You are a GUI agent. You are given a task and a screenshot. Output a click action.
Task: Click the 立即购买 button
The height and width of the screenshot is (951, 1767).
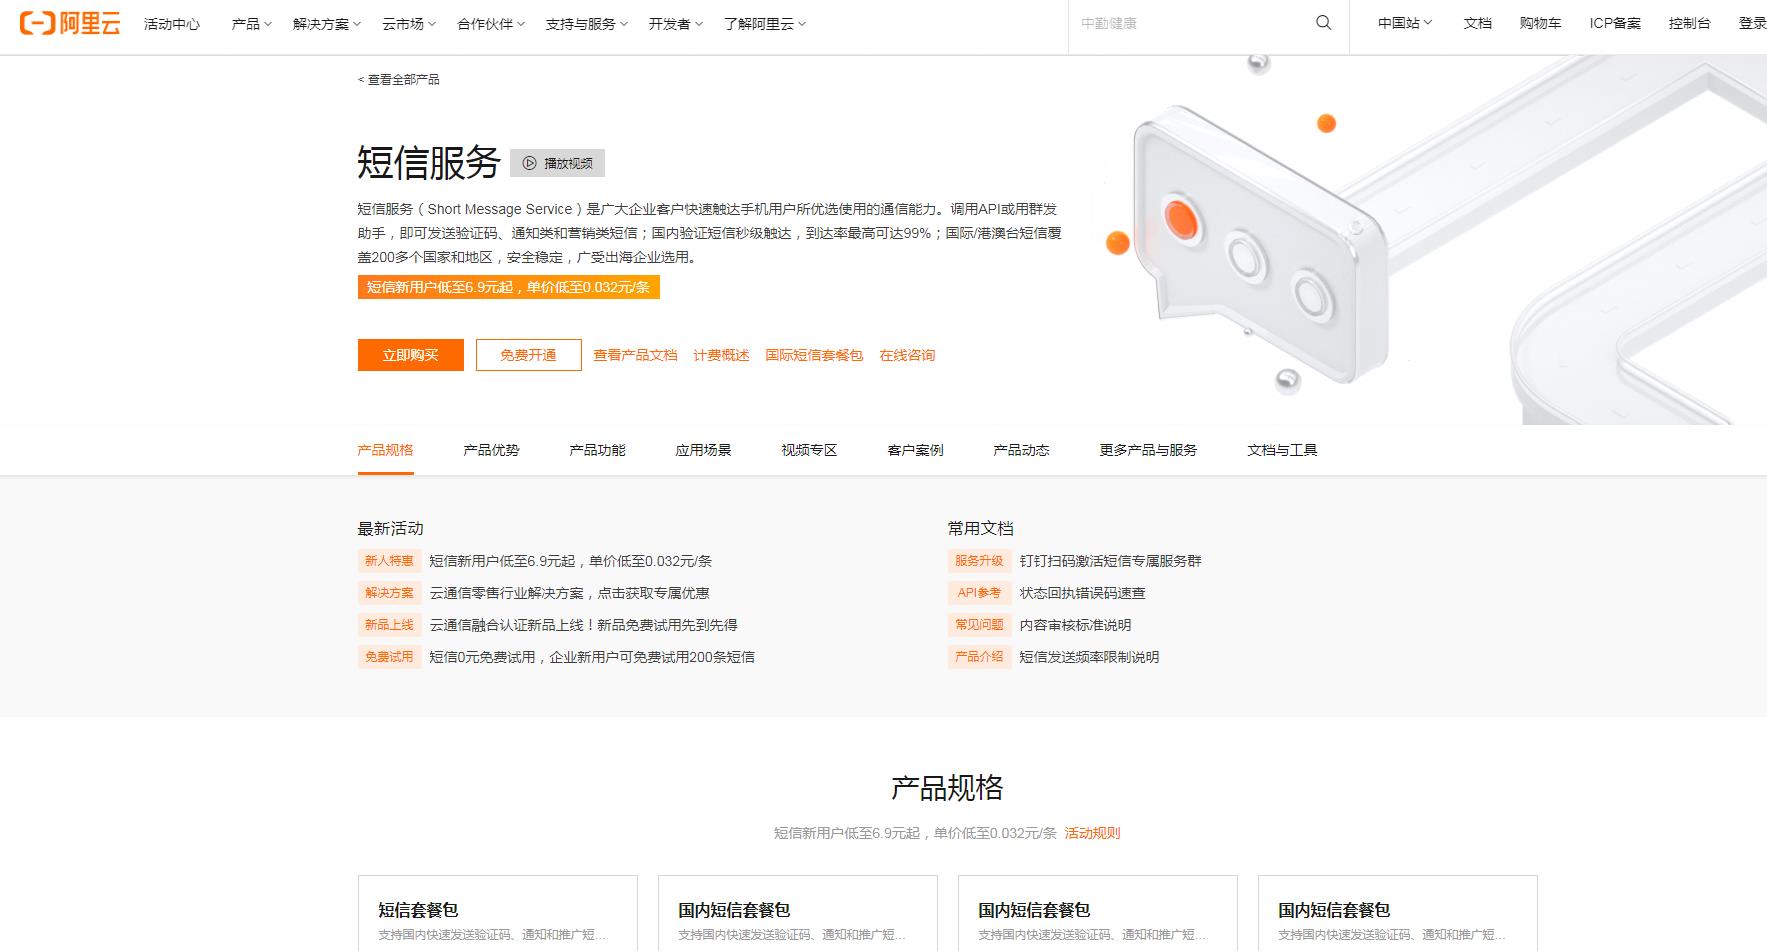pos(411,355)
